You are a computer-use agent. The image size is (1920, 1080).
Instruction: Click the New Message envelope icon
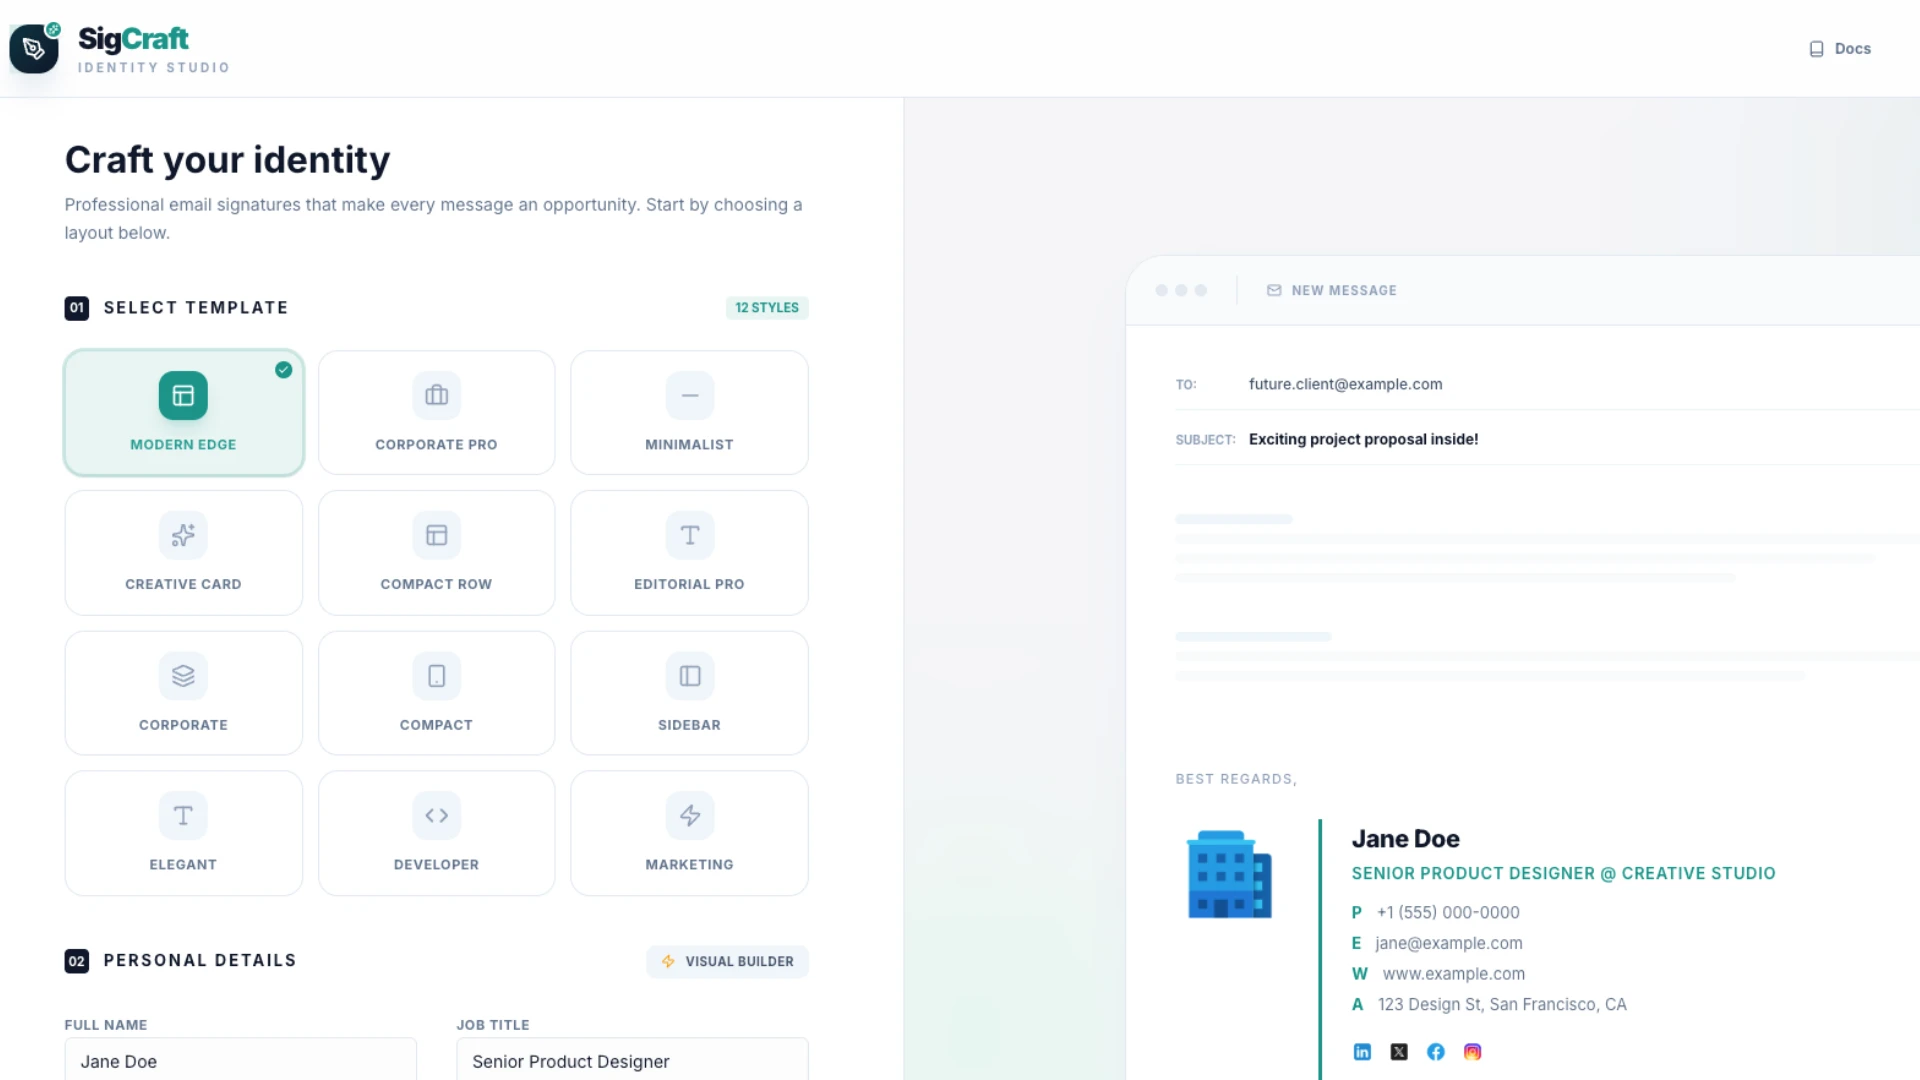coord(1274,290)
